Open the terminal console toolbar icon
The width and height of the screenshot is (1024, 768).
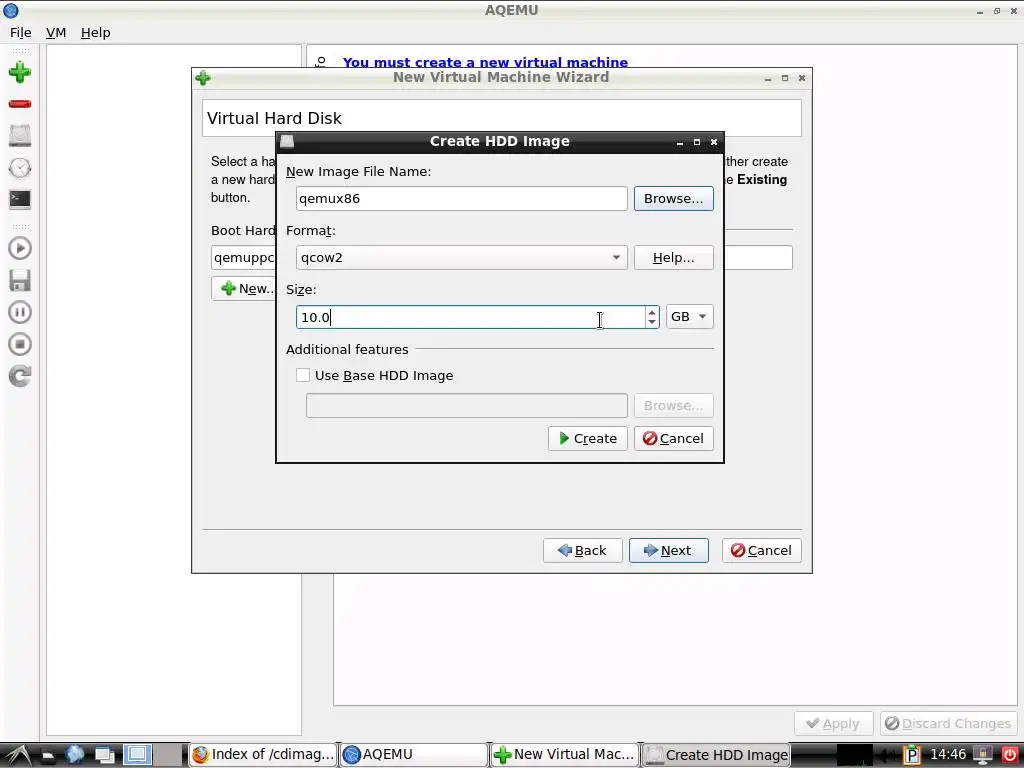tap(20, 199)
